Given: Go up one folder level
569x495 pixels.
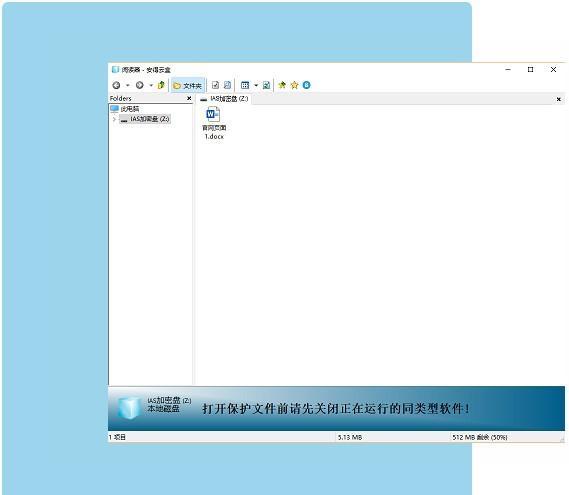Looking at the screenshot, I should click(x=161, y=85).
